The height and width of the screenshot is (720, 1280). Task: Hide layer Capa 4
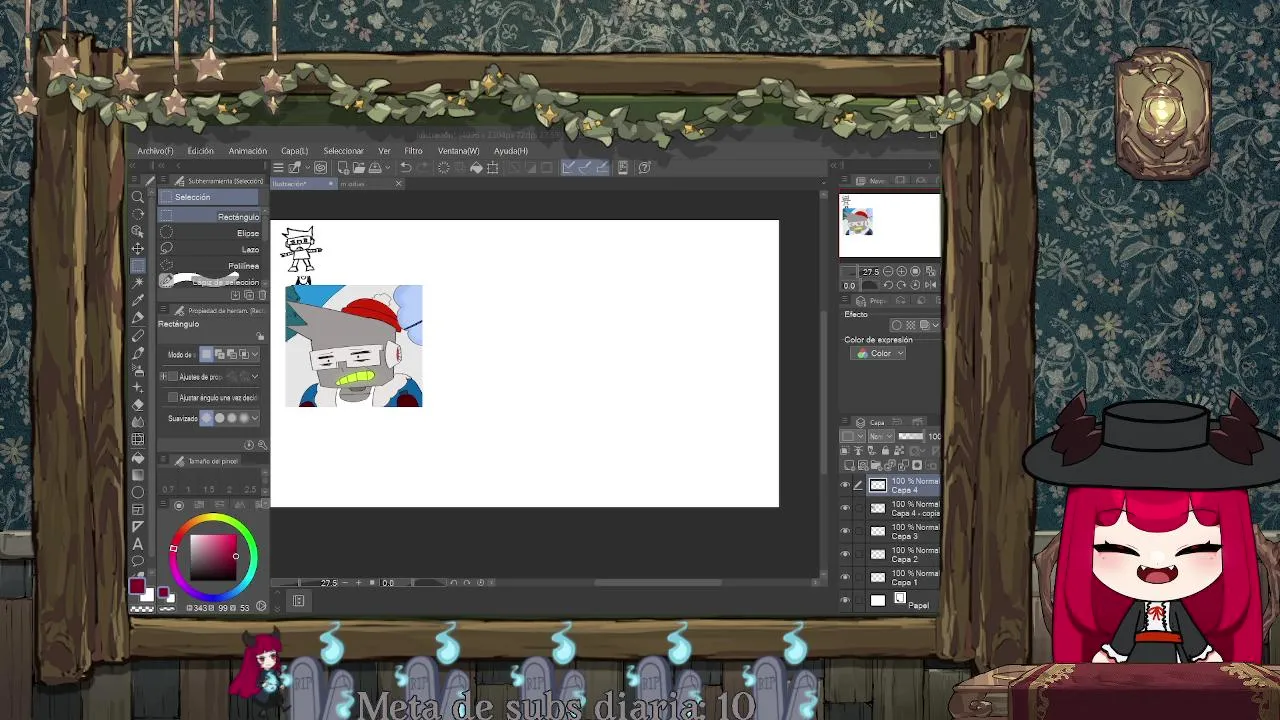[x=845, y=486]
